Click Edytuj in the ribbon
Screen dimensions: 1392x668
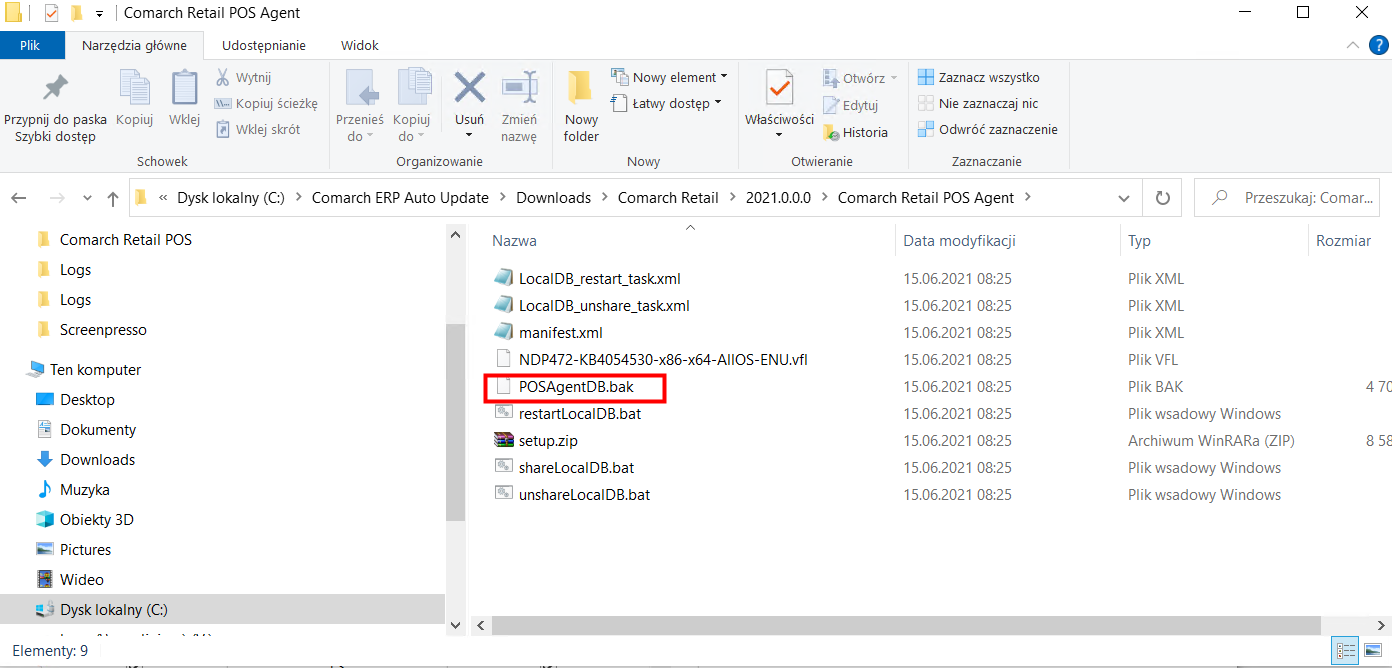[851, 105]
